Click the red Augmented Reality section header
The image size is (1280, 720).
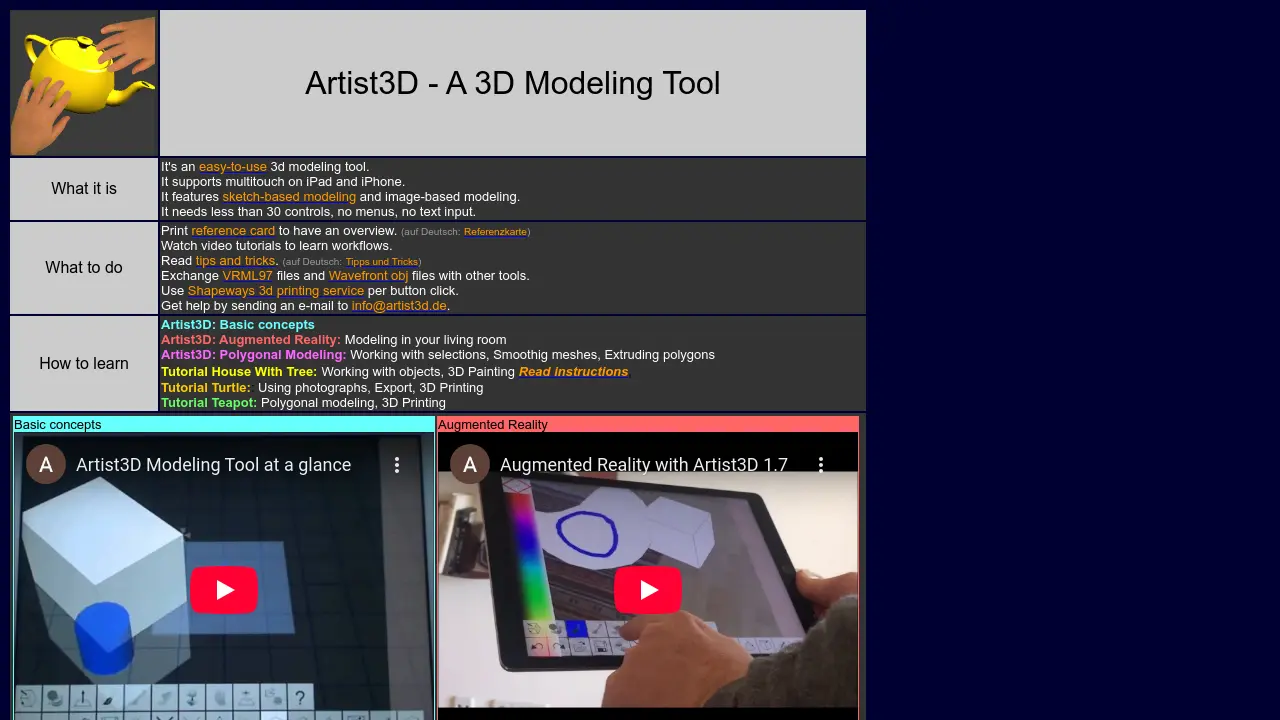(648, 425)
